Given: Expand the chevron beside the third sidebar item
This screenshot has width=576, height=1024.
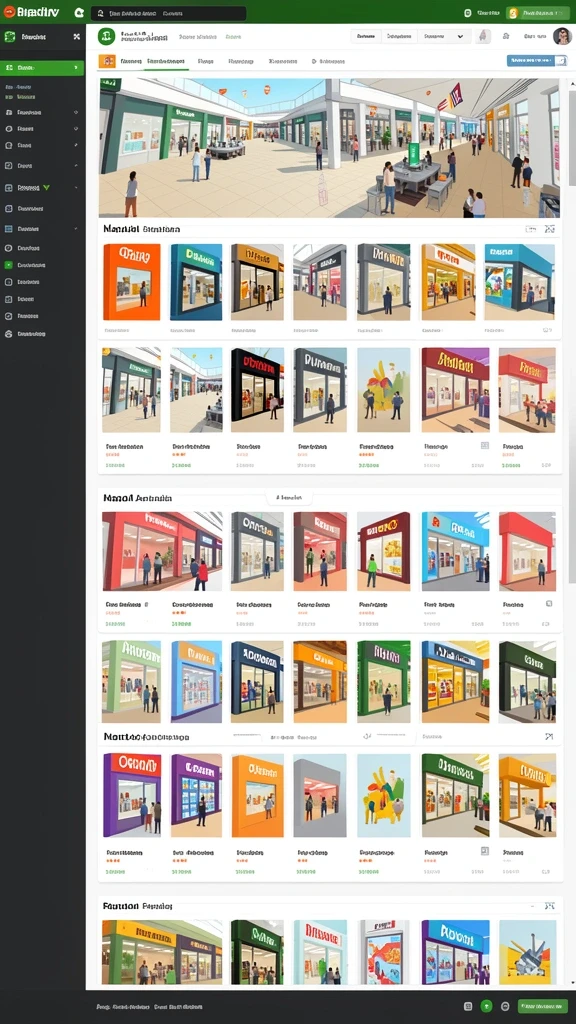Looking at the screenshot, I should tap(76, 146).
